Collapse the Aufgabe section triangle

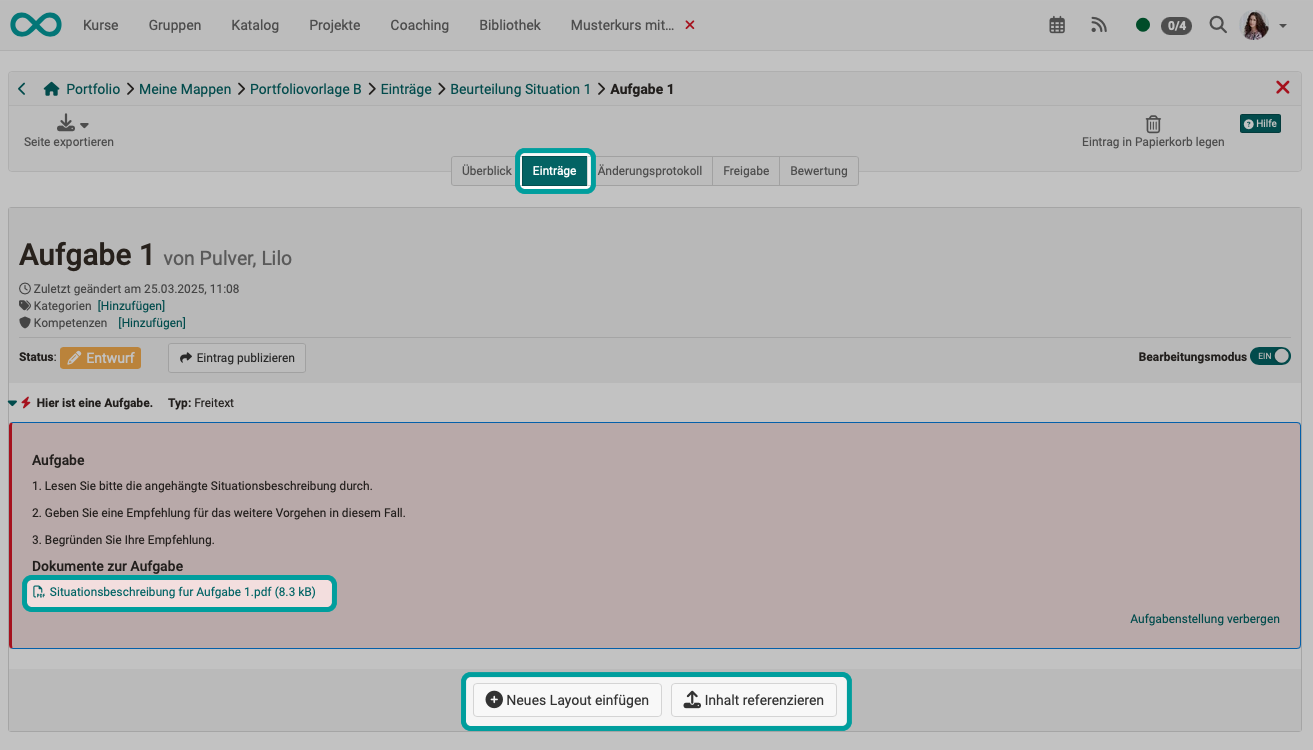click(x=12, y=402)
